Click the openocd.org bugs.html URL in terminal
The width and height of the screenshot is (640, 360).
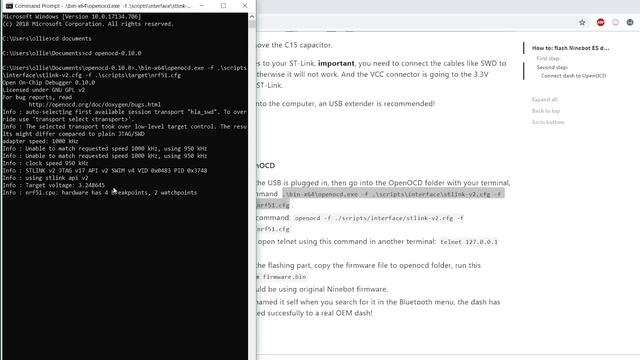94,104
